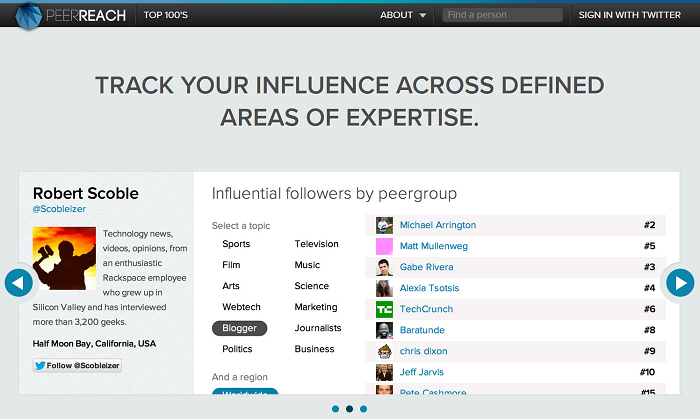Open the Worldwide region selector

(x=245, y=395)
